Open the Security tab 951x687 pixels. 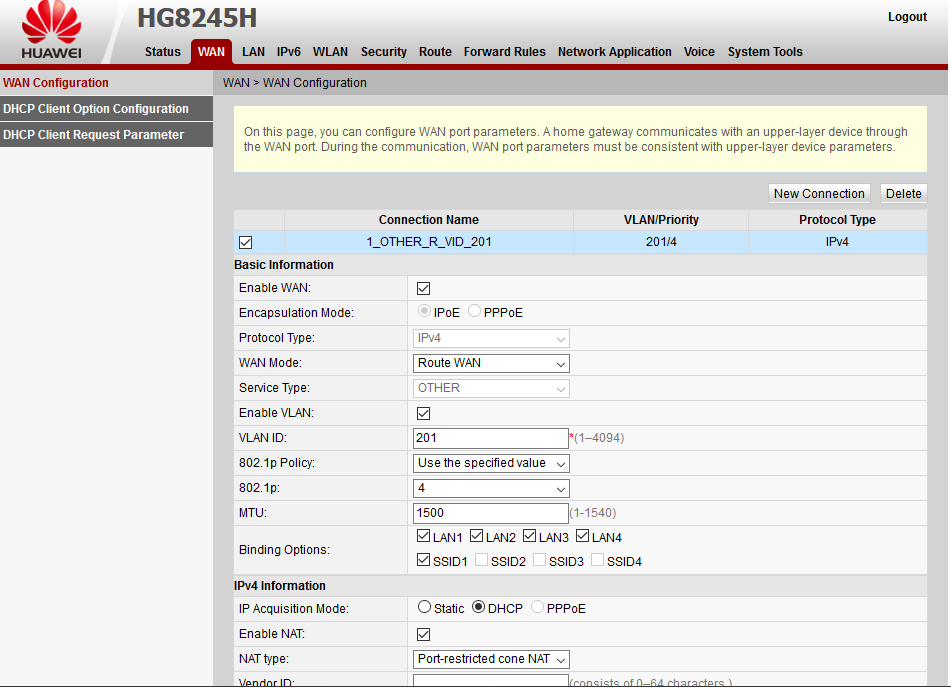[x=384, y=52]
